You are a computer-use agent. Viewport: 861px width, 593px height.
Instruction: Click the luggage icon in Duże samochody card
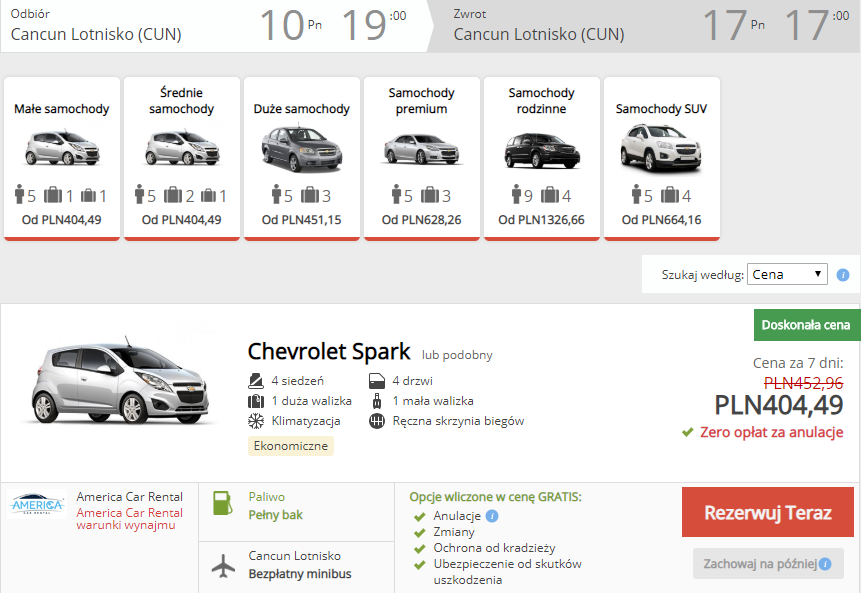coord(310,194)
